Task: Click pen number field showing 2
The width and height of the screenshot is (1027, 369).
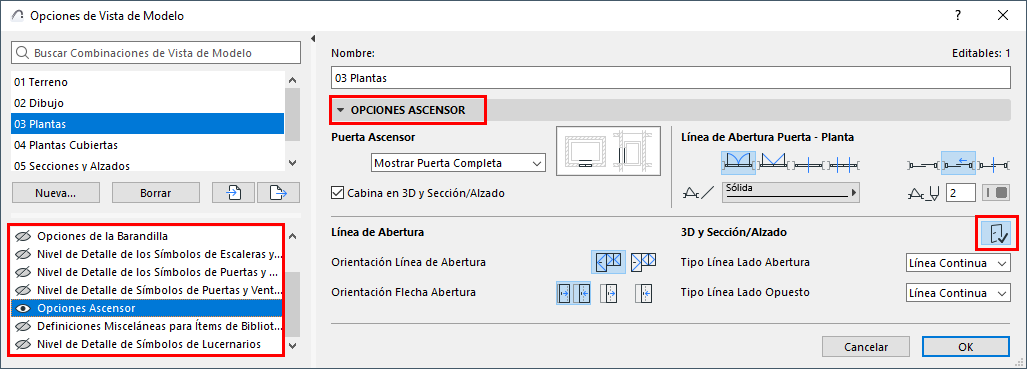Action: tap(962, 193)
